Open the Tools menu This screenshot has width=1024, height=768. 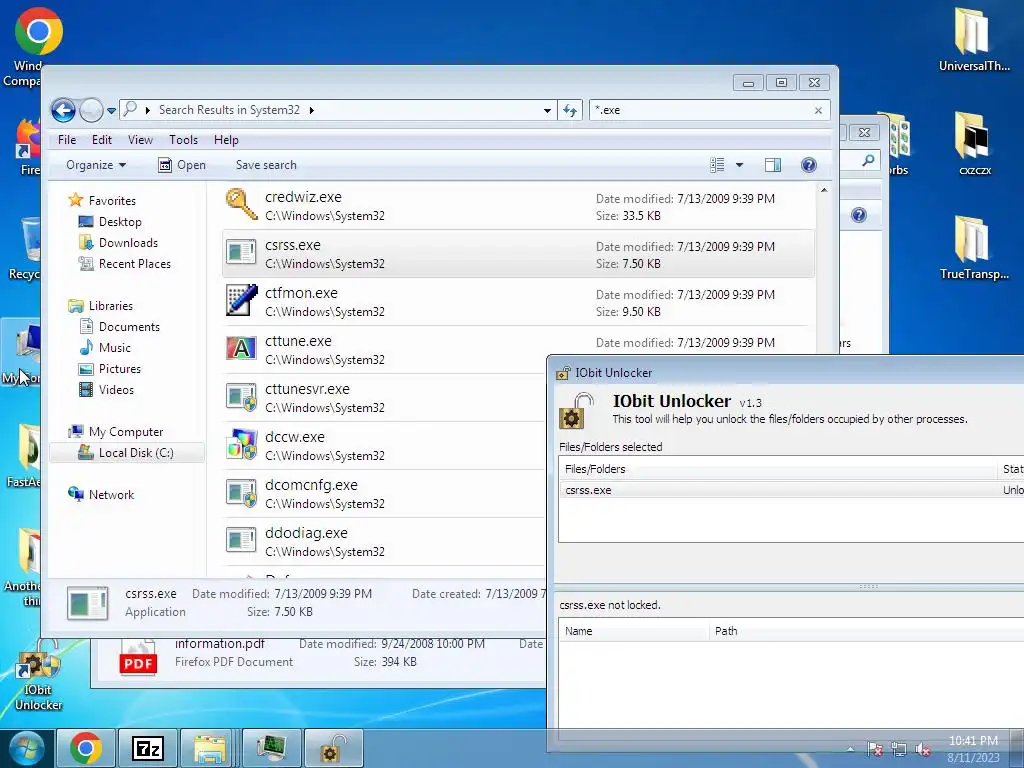click(184, 140)
